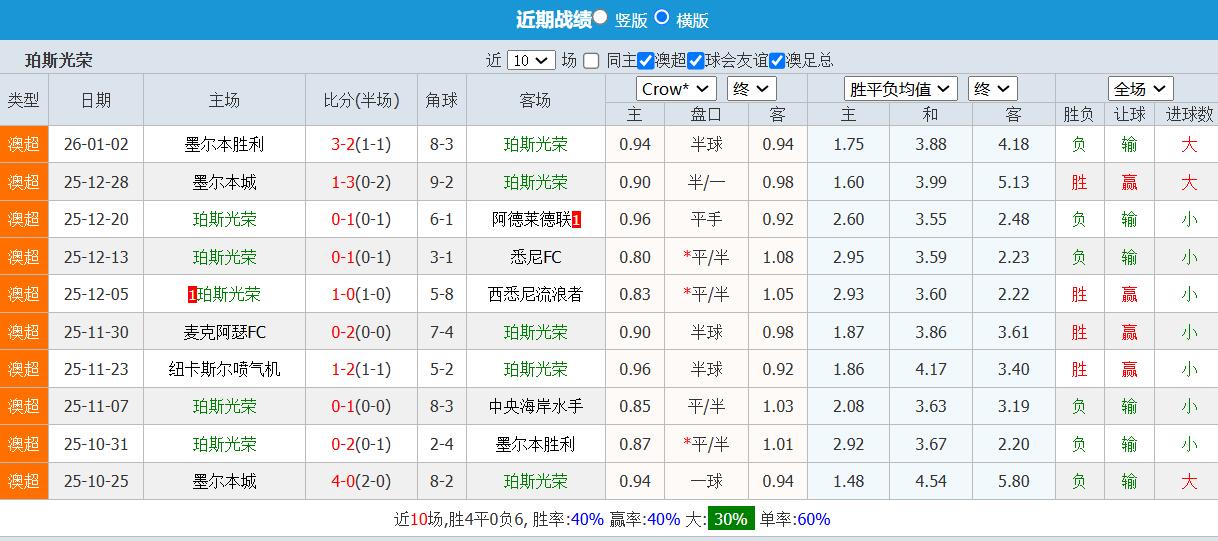Click 墨尔本胜利 away team on 25-10-31
The image size is (1218, 541).
click(x=536, y=444)
